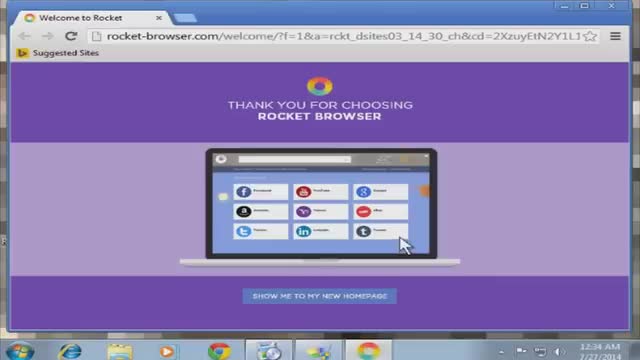Go back with the back arrow
Image resolution: width=640 pixels, height=360 pixels.
click(x=24, y=36)
